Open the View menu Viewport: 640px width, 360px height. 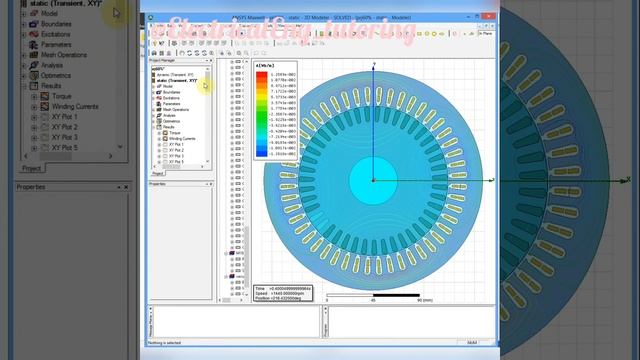coord(180,26)
